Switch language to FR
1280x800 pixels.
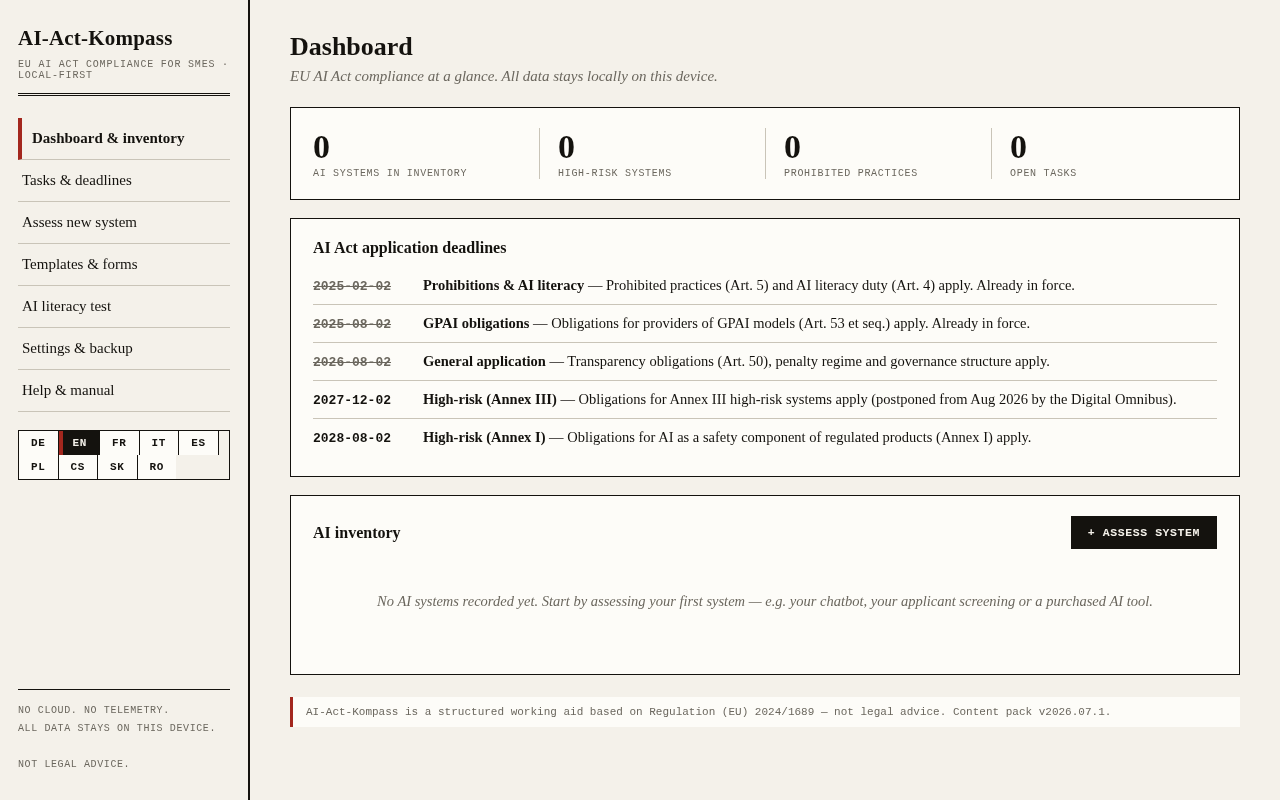coord(119,443)
